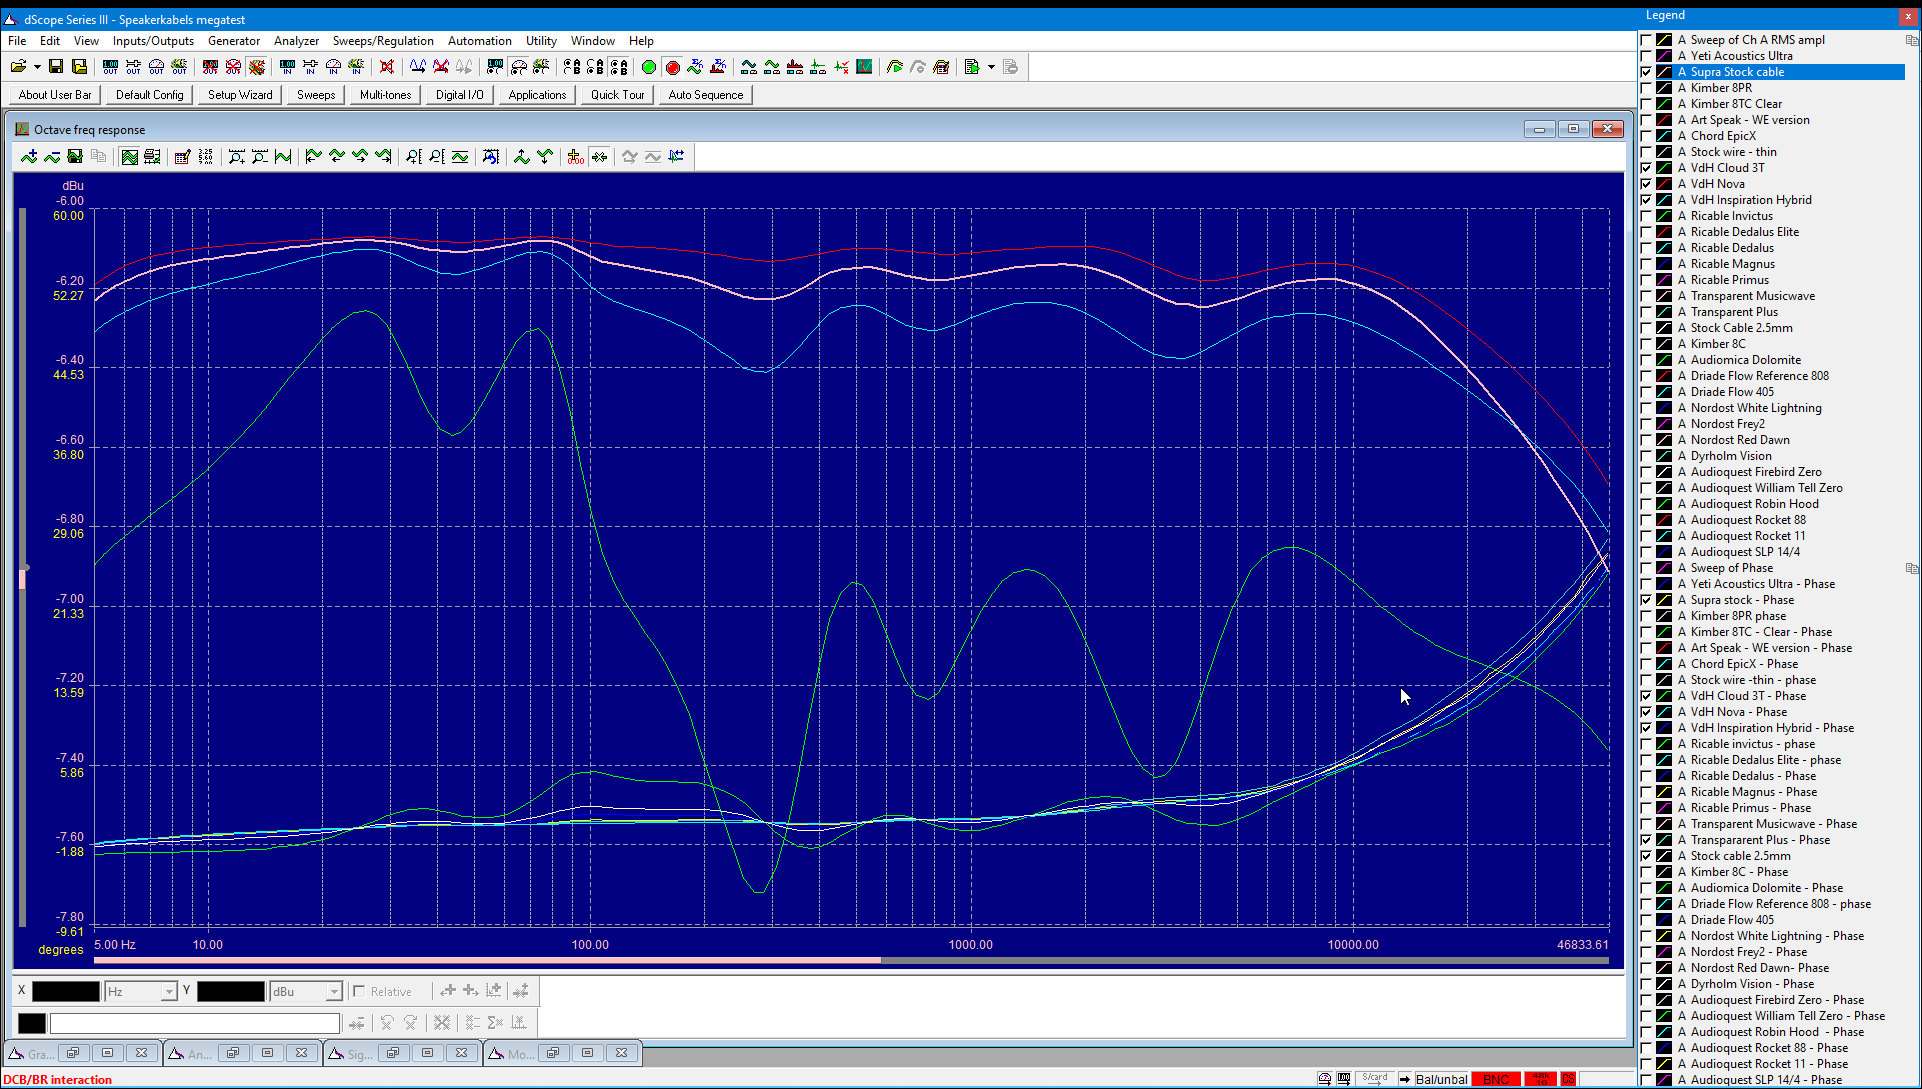Screen dimensions: 1922x1089
Task: Open the Hz unit dropdown for X
Action: coord(168,991)
